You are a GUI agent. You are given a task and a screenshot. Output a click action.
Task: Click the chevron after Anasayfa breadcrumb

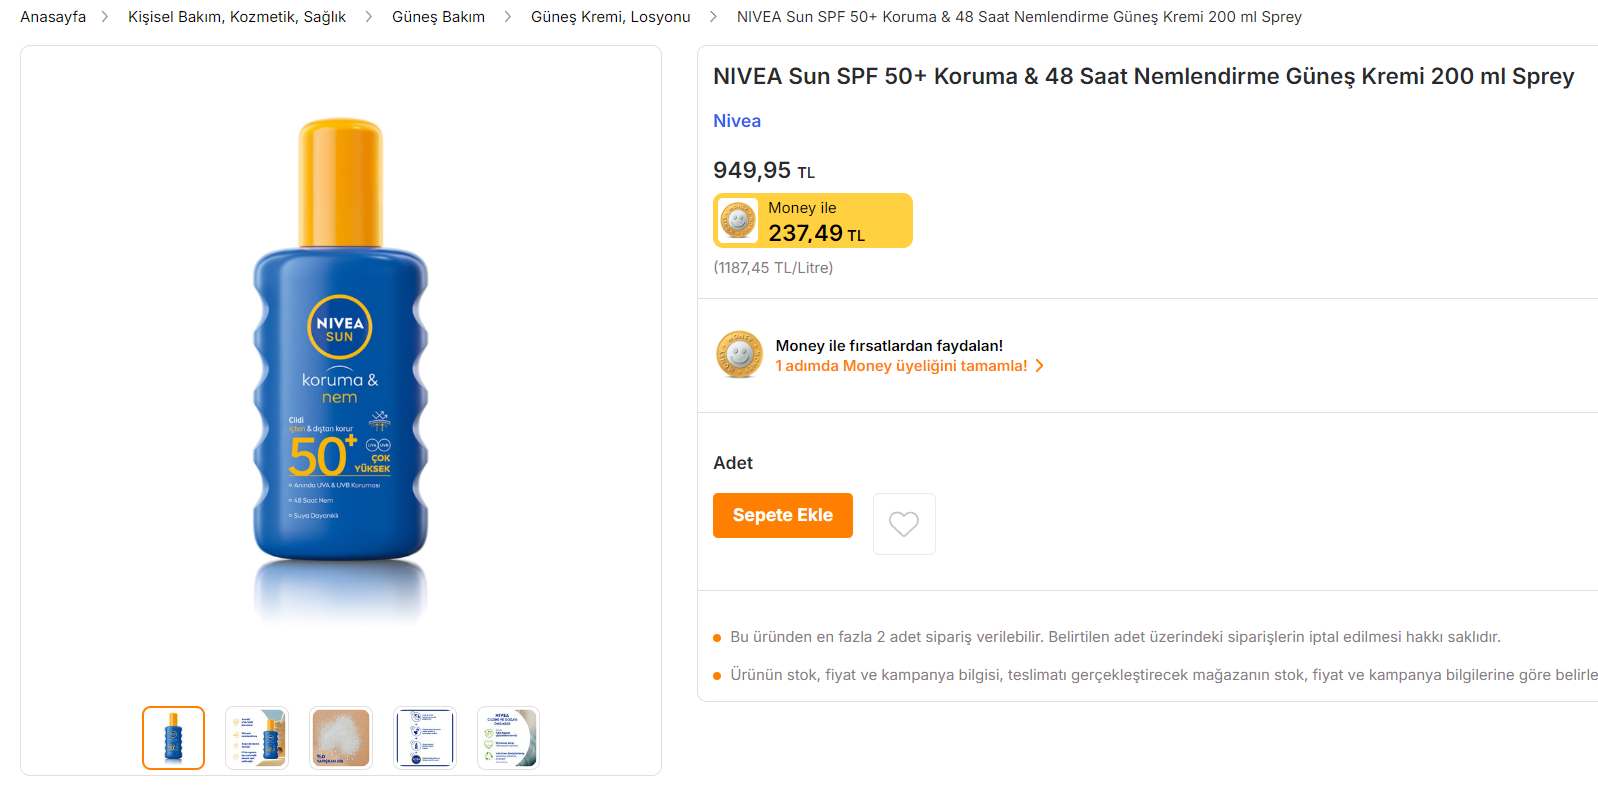tap(105, 17)
